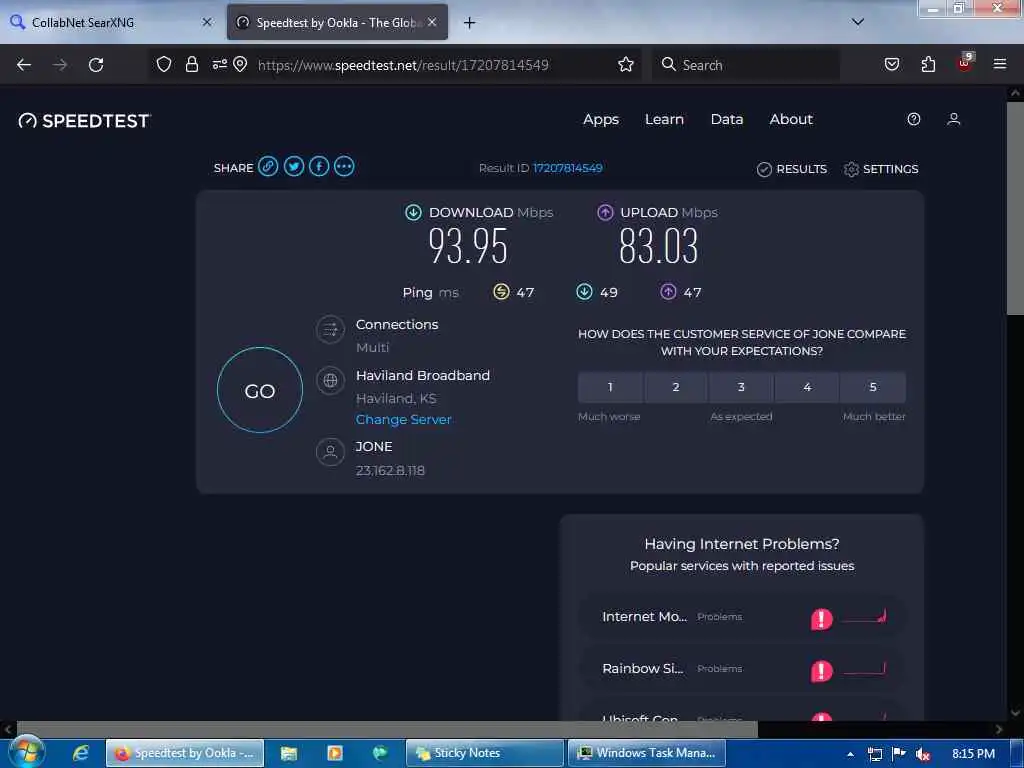
Task: Open the user account icon
Action: (953, 119)
